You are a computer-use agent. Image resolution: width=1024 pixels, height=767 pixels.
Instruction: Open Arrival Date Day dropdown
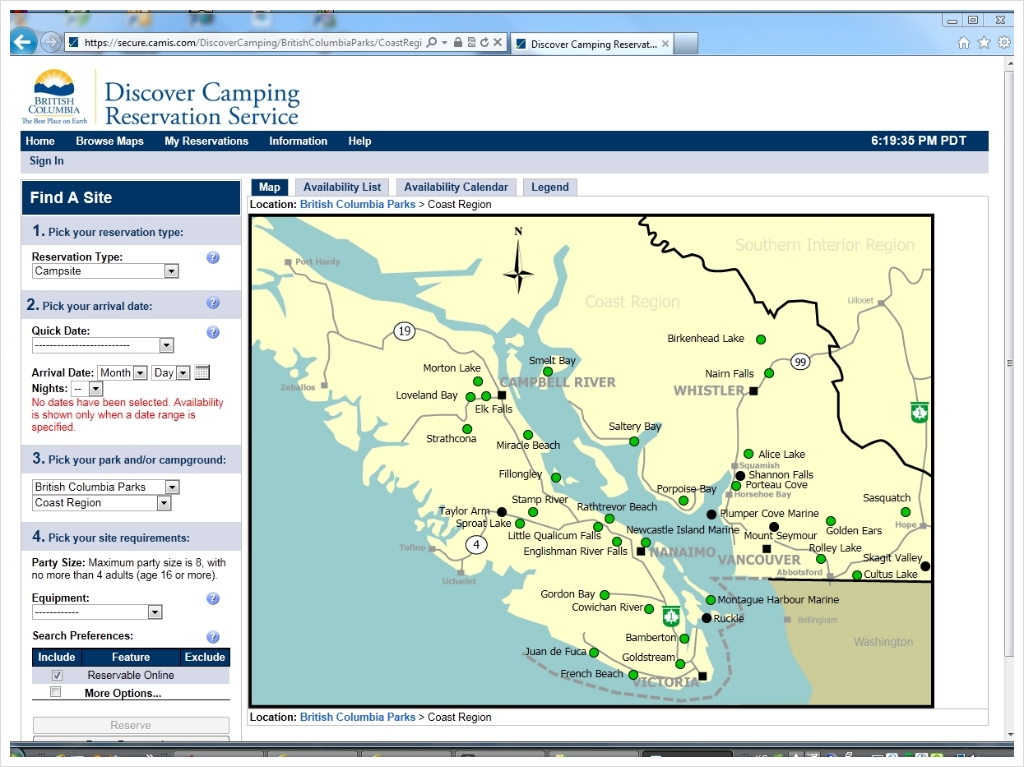pos(170,372)
